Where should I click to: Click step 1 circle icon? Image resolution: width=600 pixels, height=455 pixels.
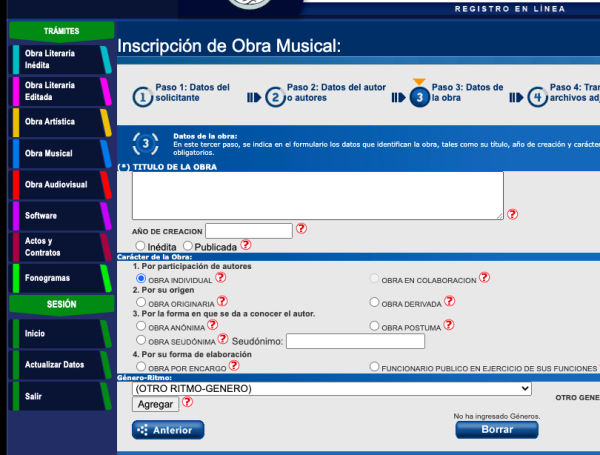pyautogui.click(x=143, y=97)
